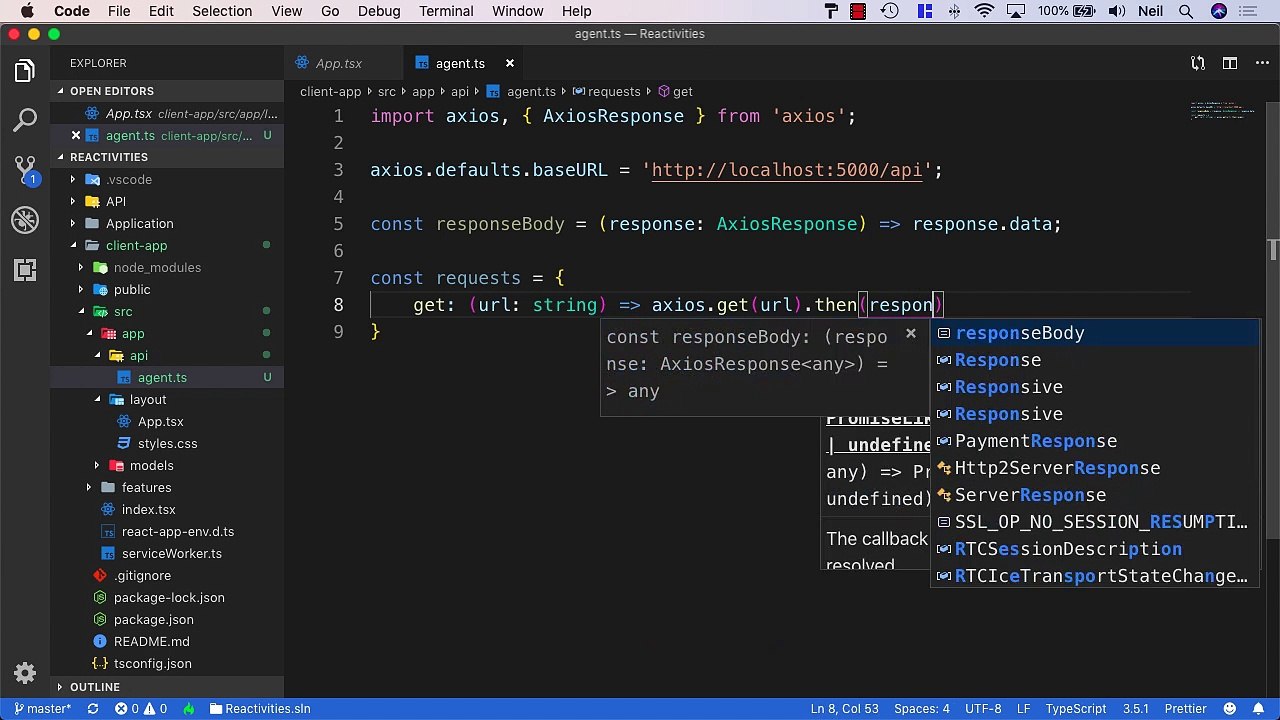Follow the localhost:5000/api URL link
The image size is (1280, 720).
coord(786,170)
